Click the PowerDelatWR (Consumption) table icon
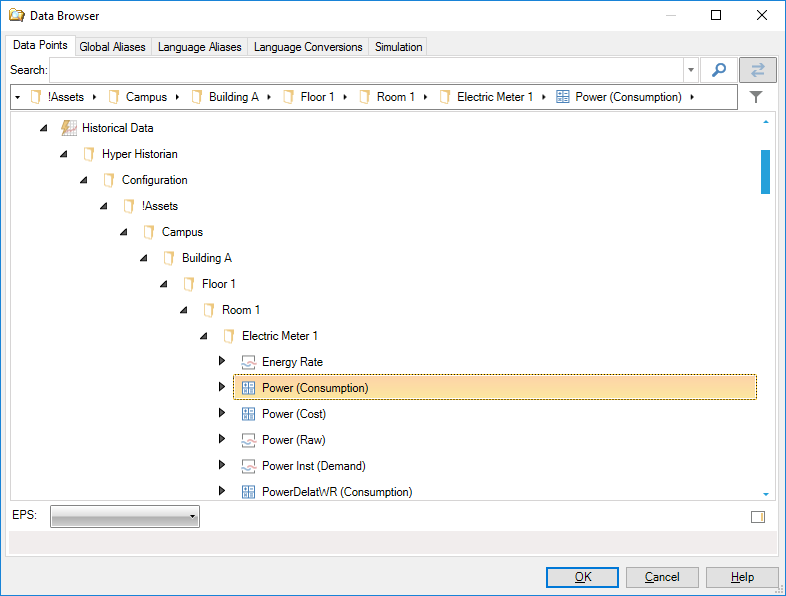The image size is (786, 596). click(x=249, y=492)
